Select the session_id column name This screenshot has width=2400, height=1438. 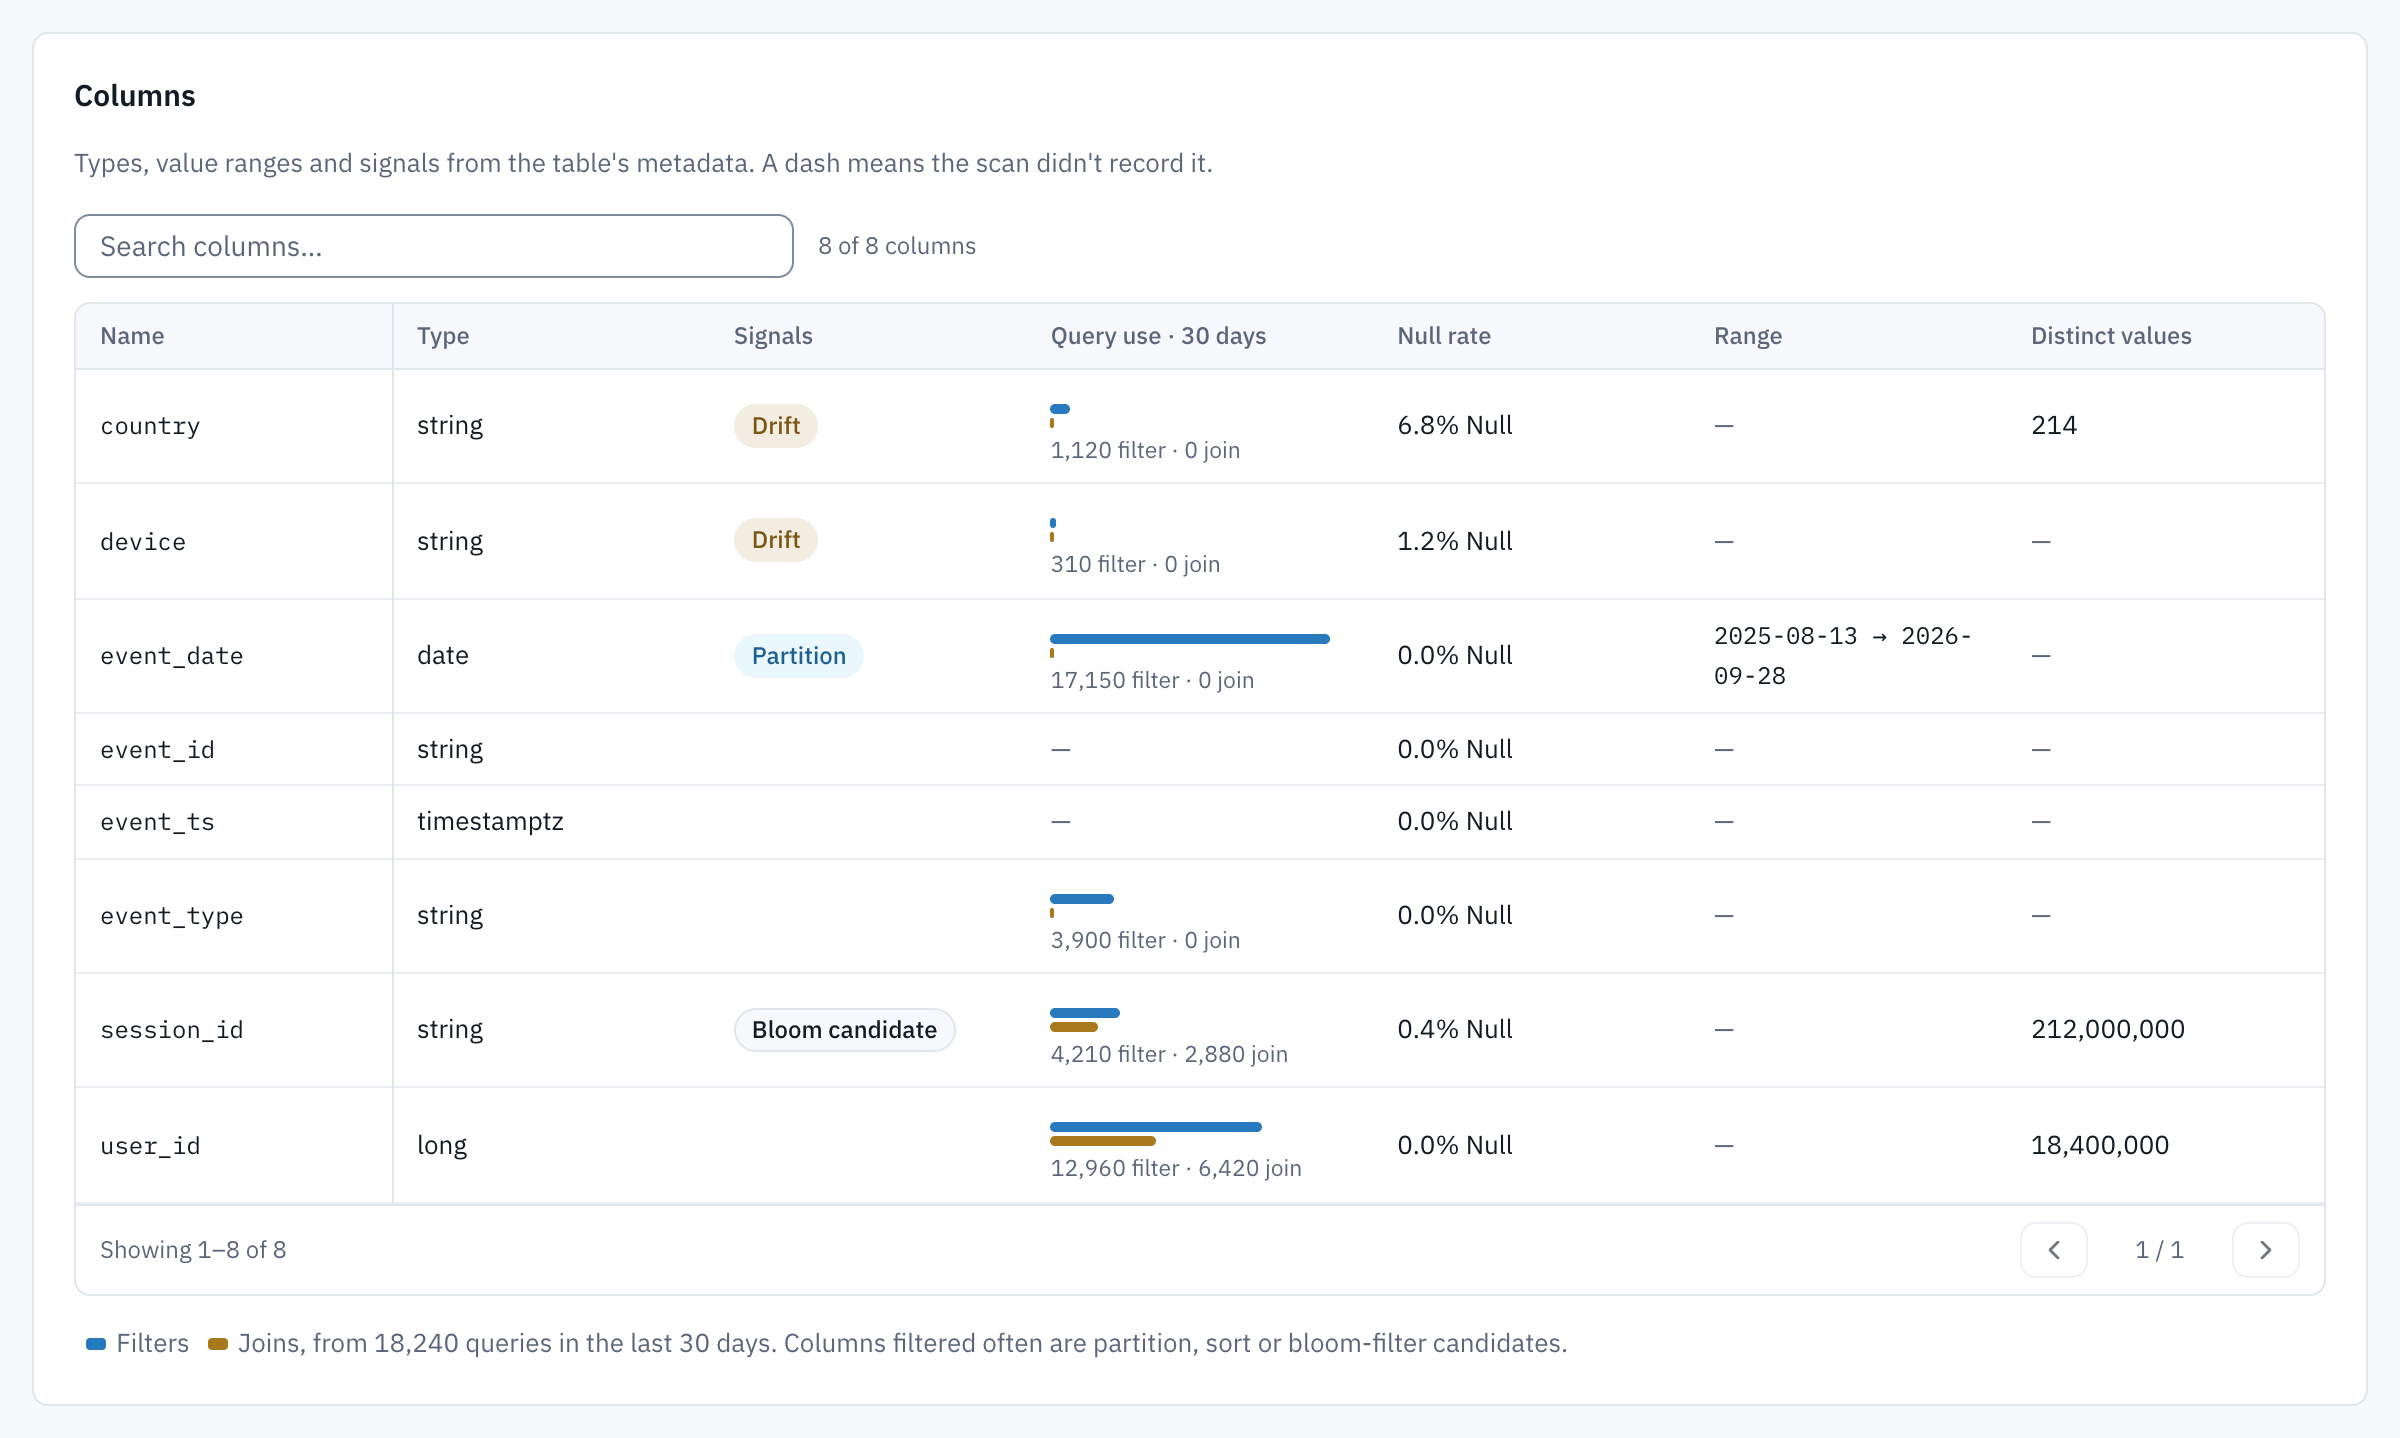172,1030
